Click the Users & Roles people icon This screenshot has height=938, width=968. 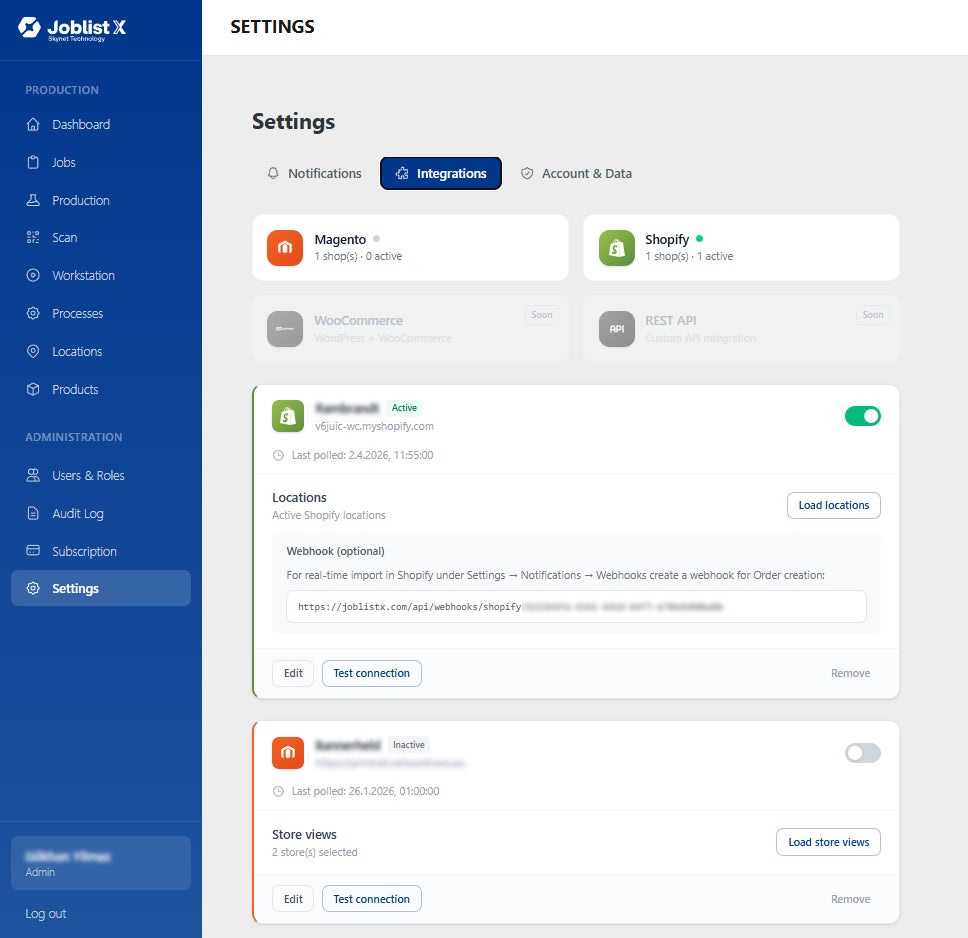pyautogui.click(x=33, y=475)
